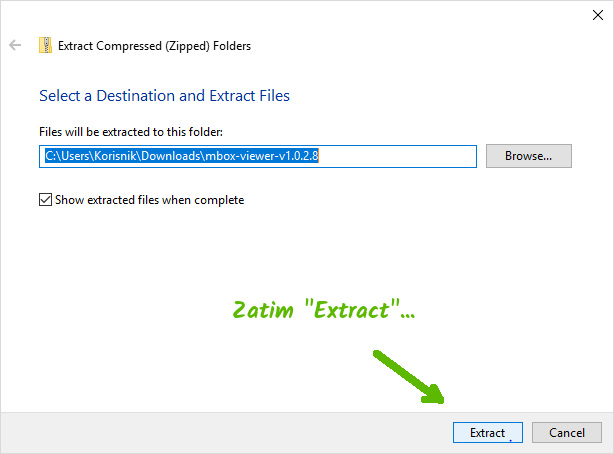This screenshot has height=454, width=614.
Task: Click the back arrow in the dialog header
Action: coord(15,45)
